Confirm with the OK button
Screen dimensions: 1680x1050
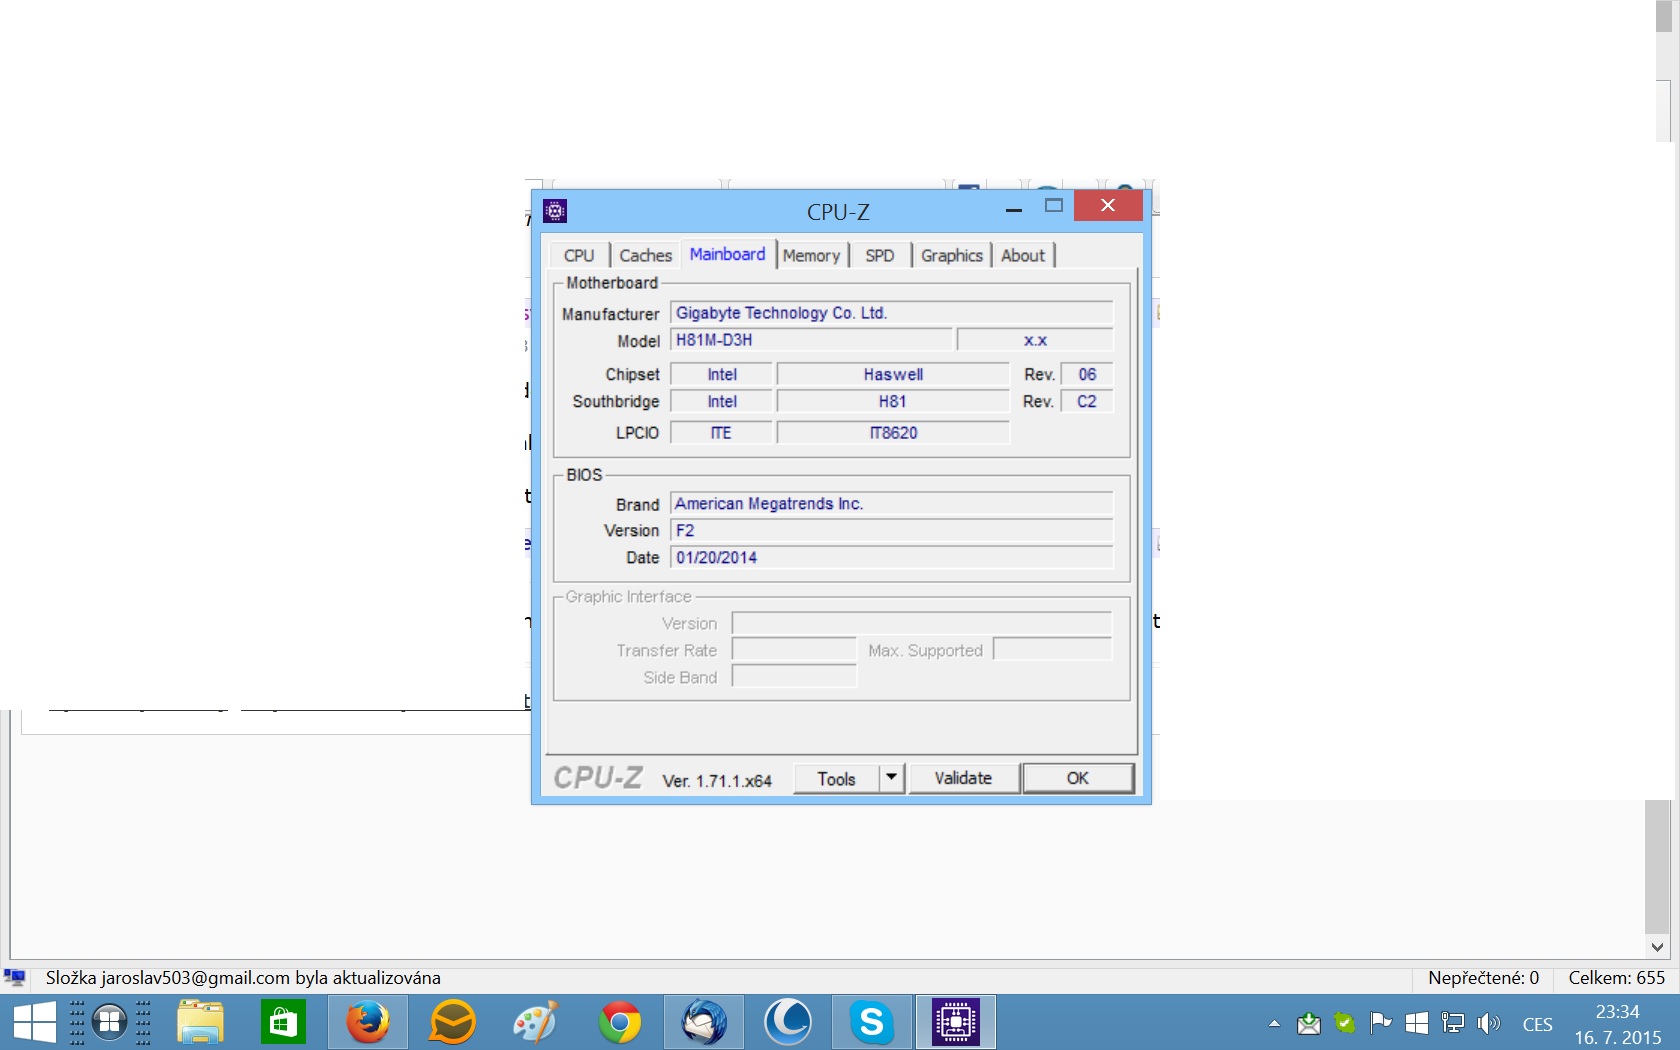tap(1078, 779)
